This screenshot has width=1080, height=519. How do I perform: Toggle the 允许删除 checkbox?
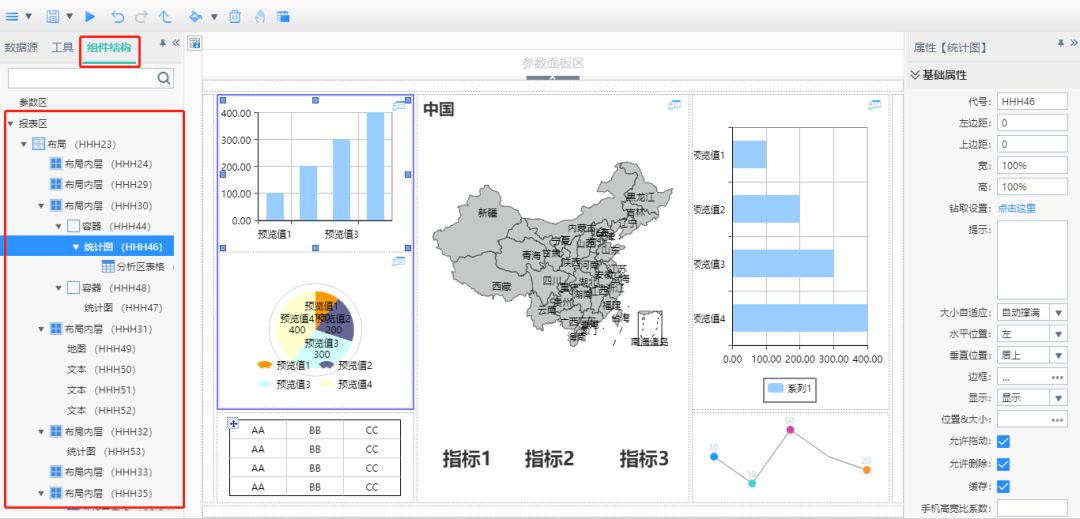coord(1004,464)
